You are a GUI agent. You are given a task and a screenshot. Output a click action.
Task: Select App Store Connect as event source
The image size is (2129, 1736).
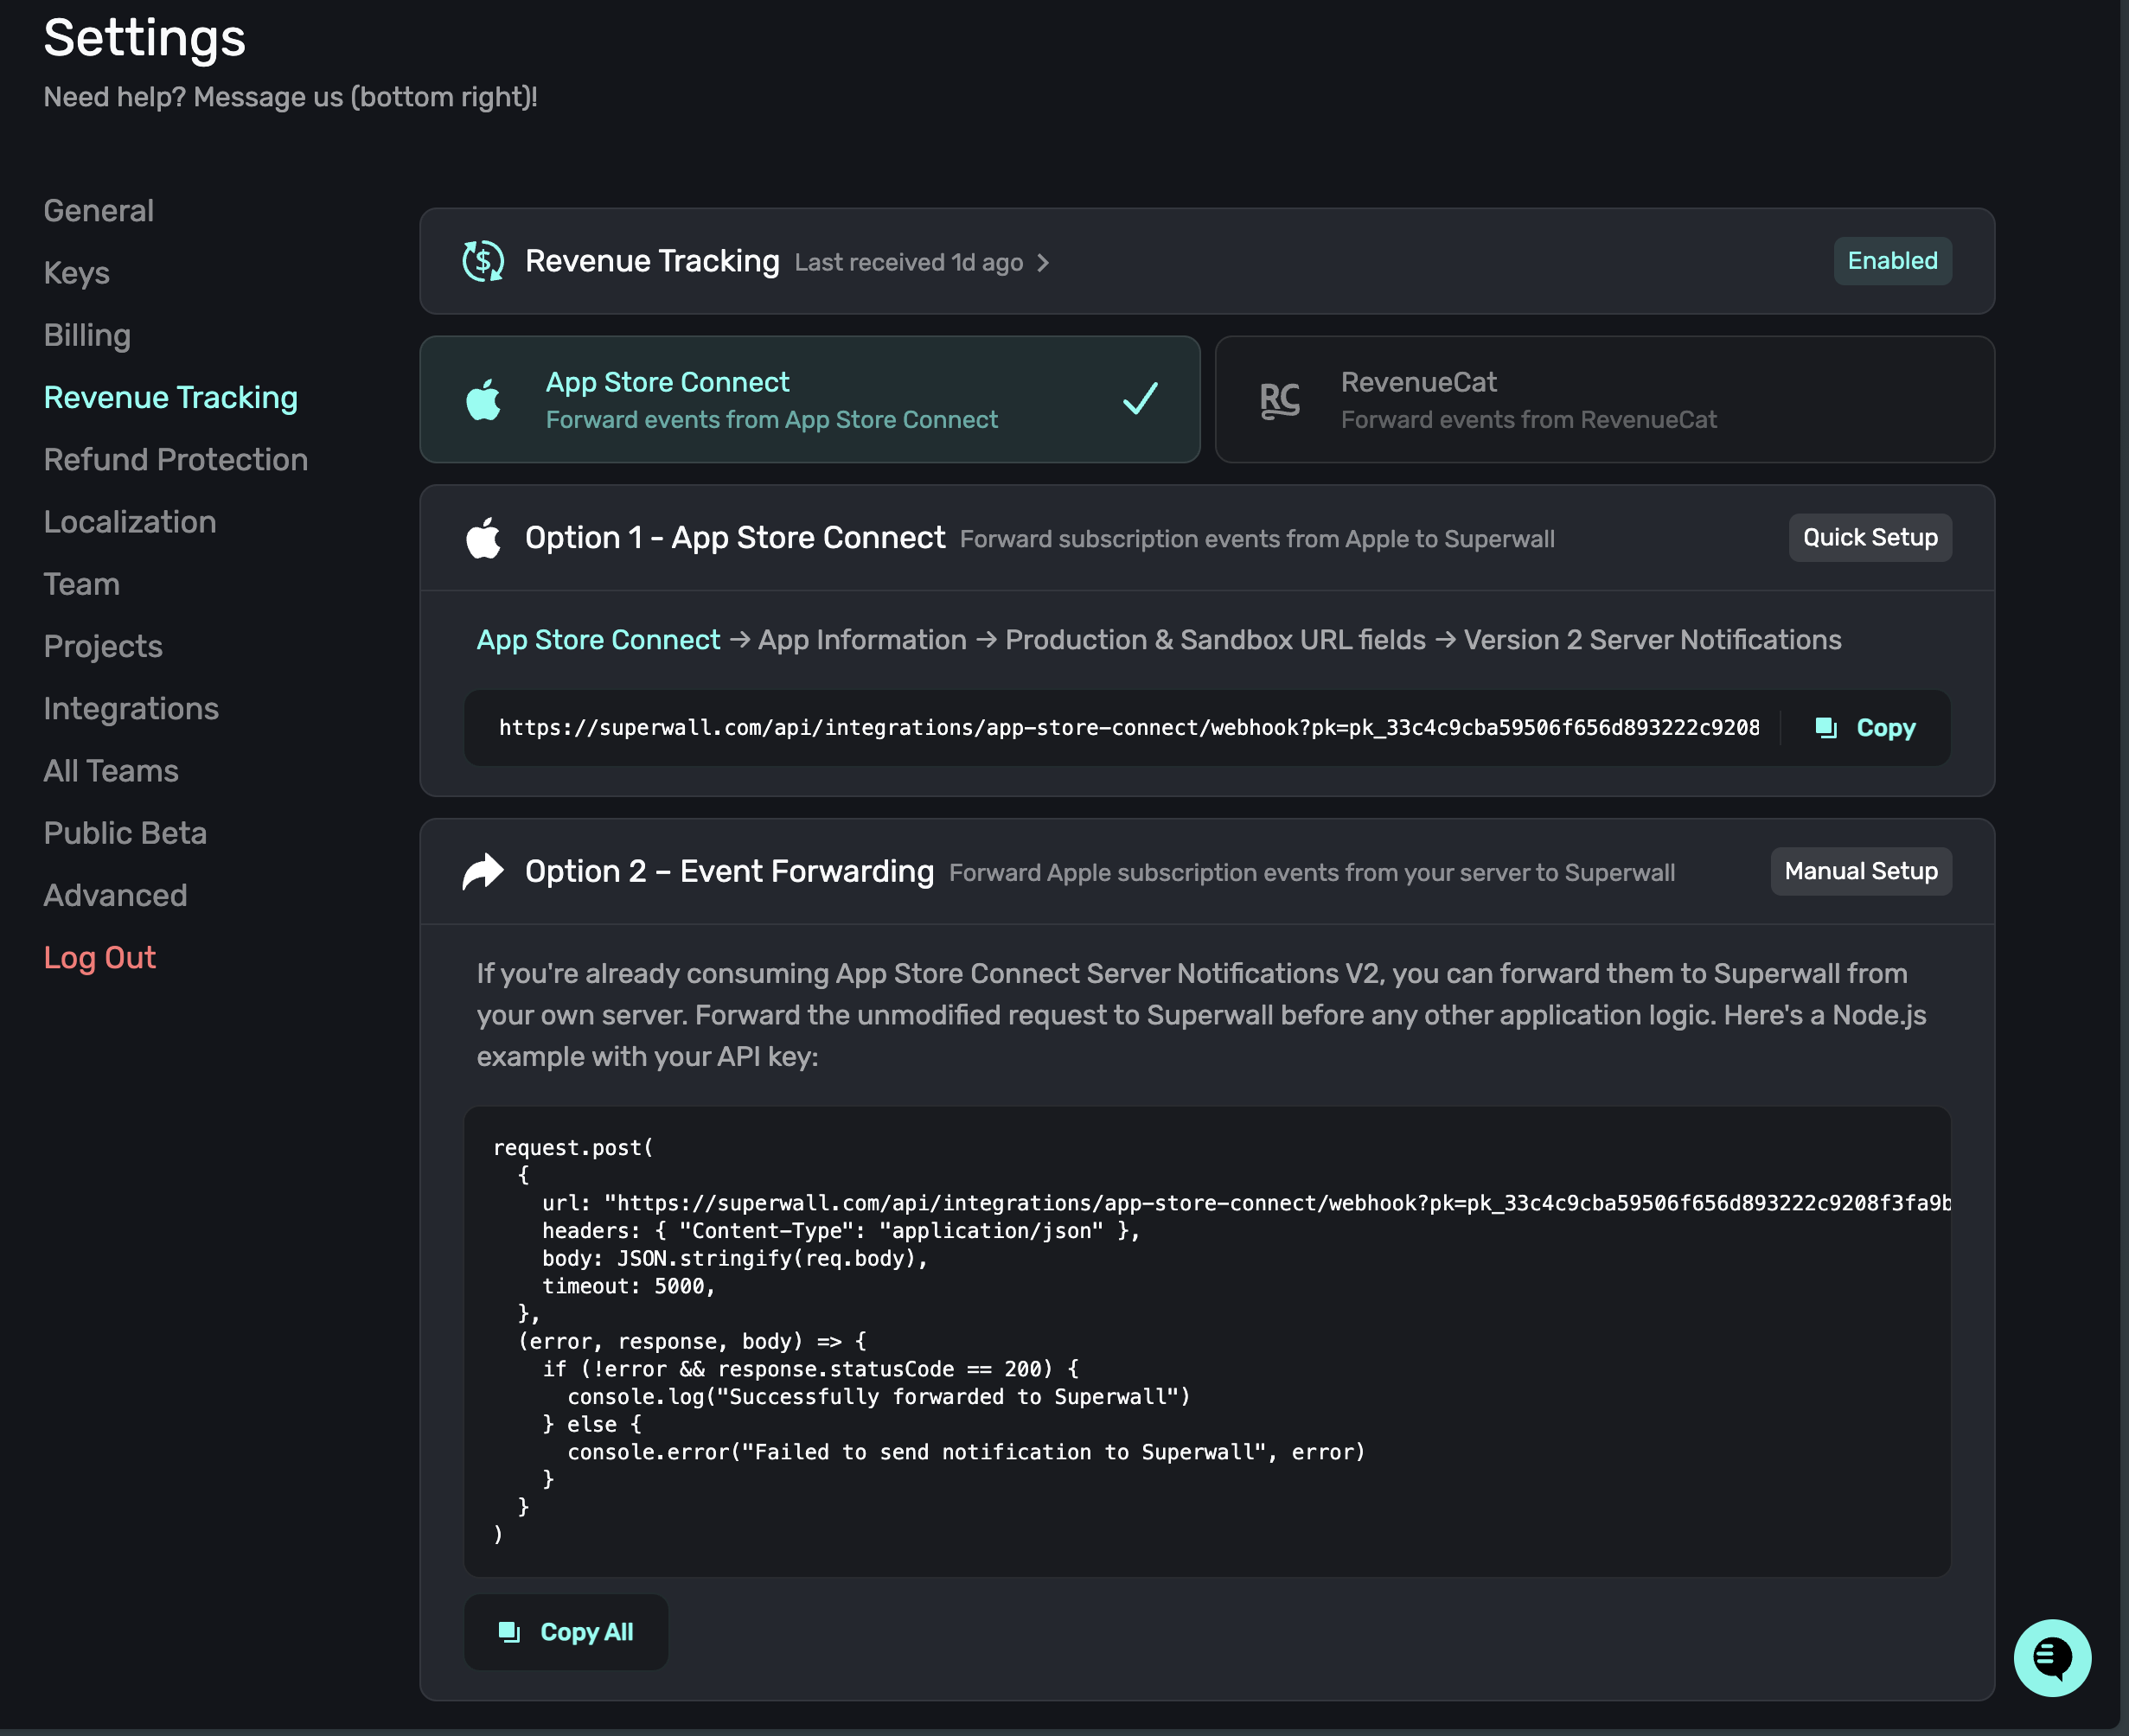click(810, 399)
